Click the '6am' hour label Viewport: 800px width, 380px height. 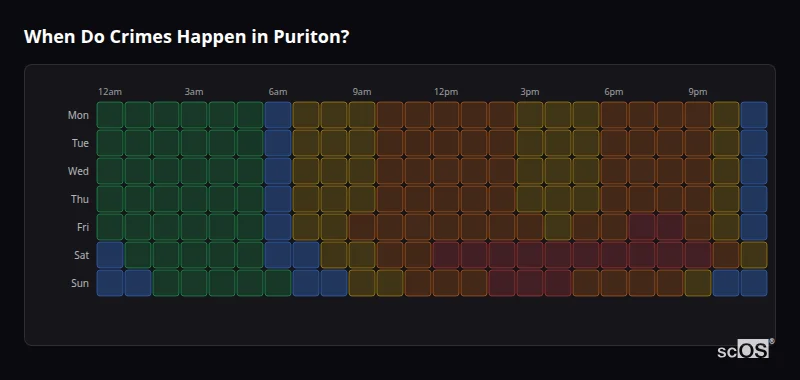coord(278,92)
